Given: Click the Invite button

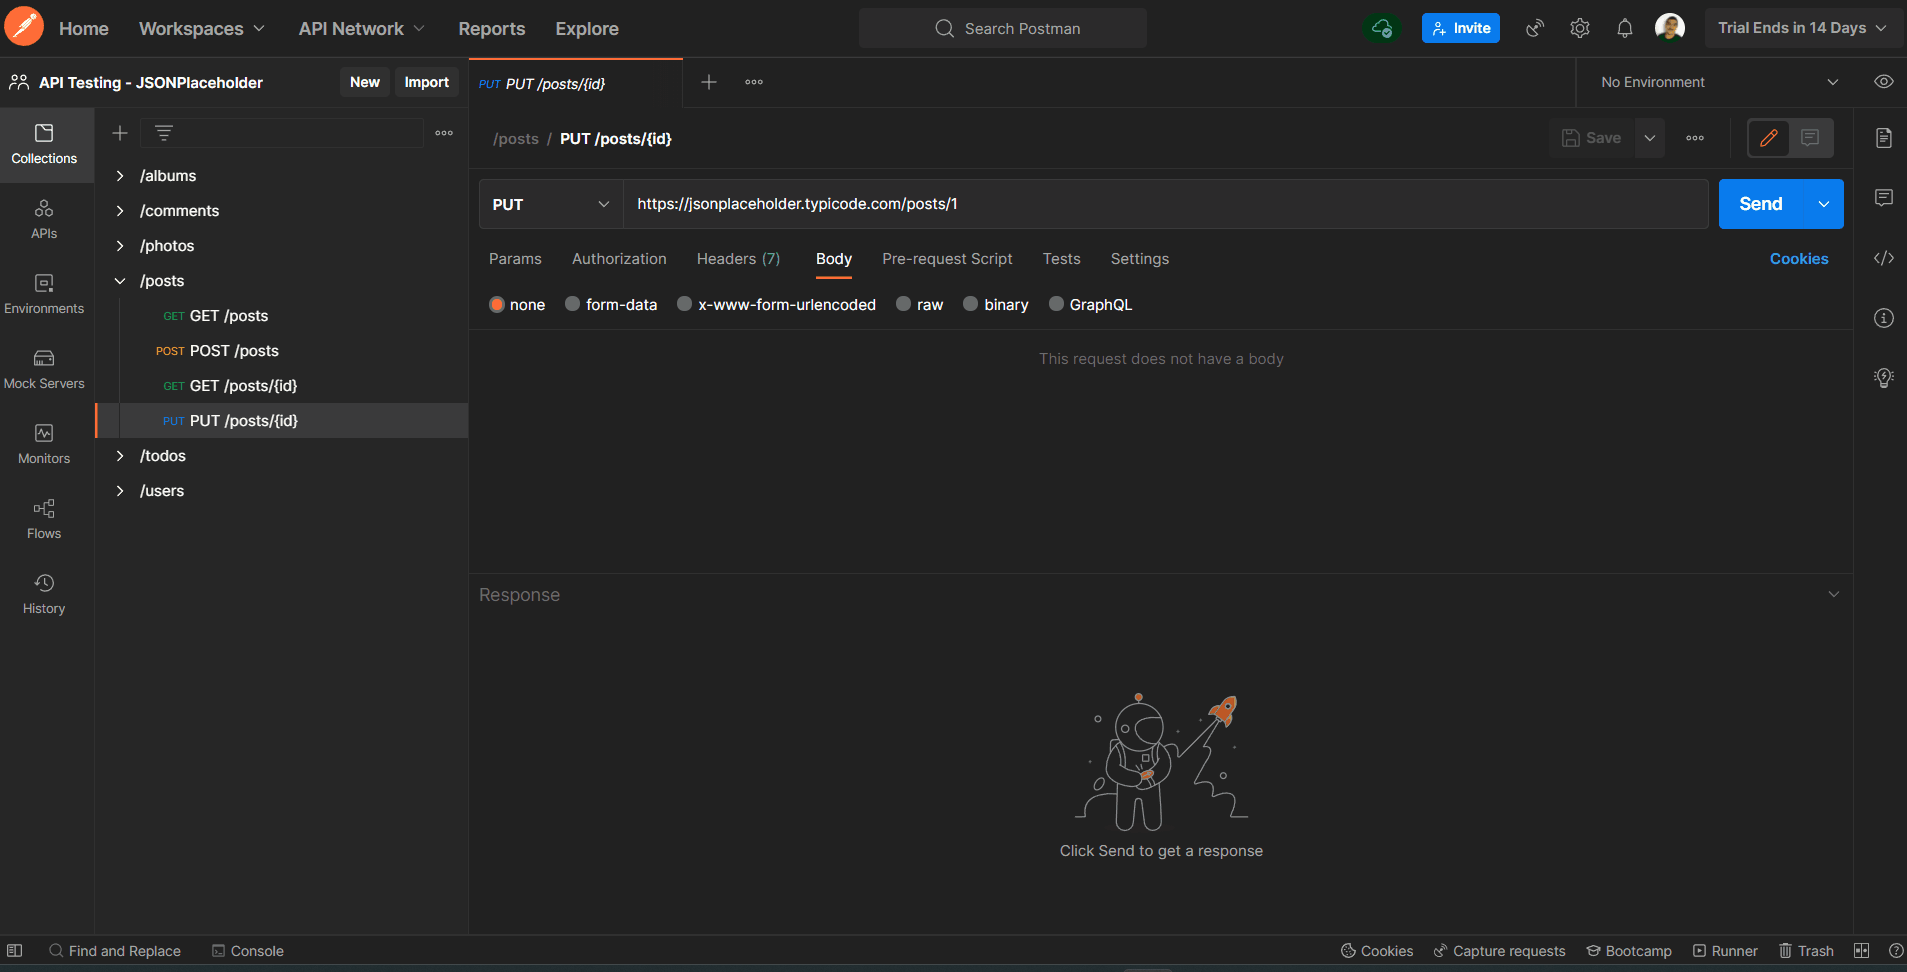Looking at the screenshot, I should click(1461, 28).
